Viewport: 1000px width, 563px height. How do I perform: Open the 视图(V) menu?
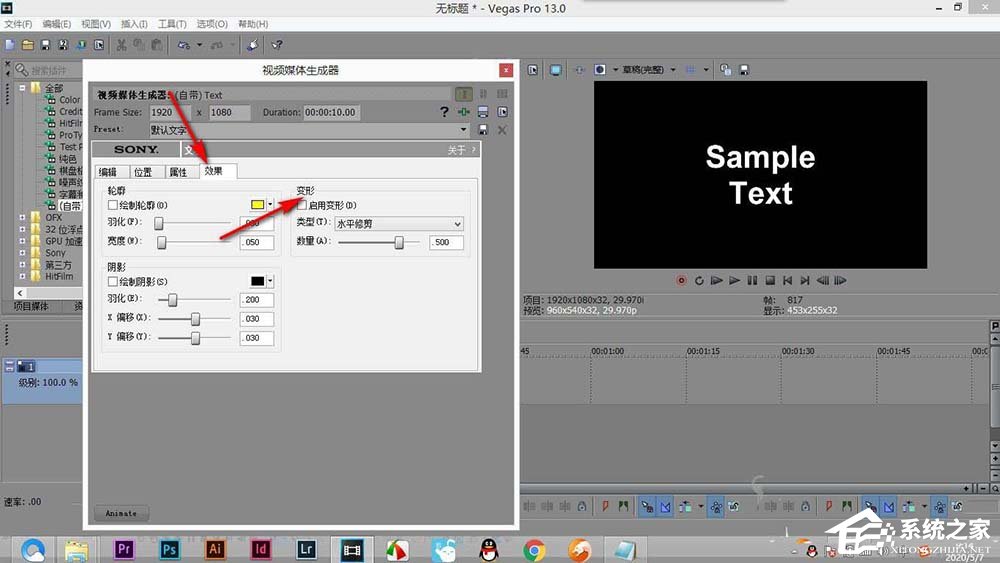[x=96, y=24]
